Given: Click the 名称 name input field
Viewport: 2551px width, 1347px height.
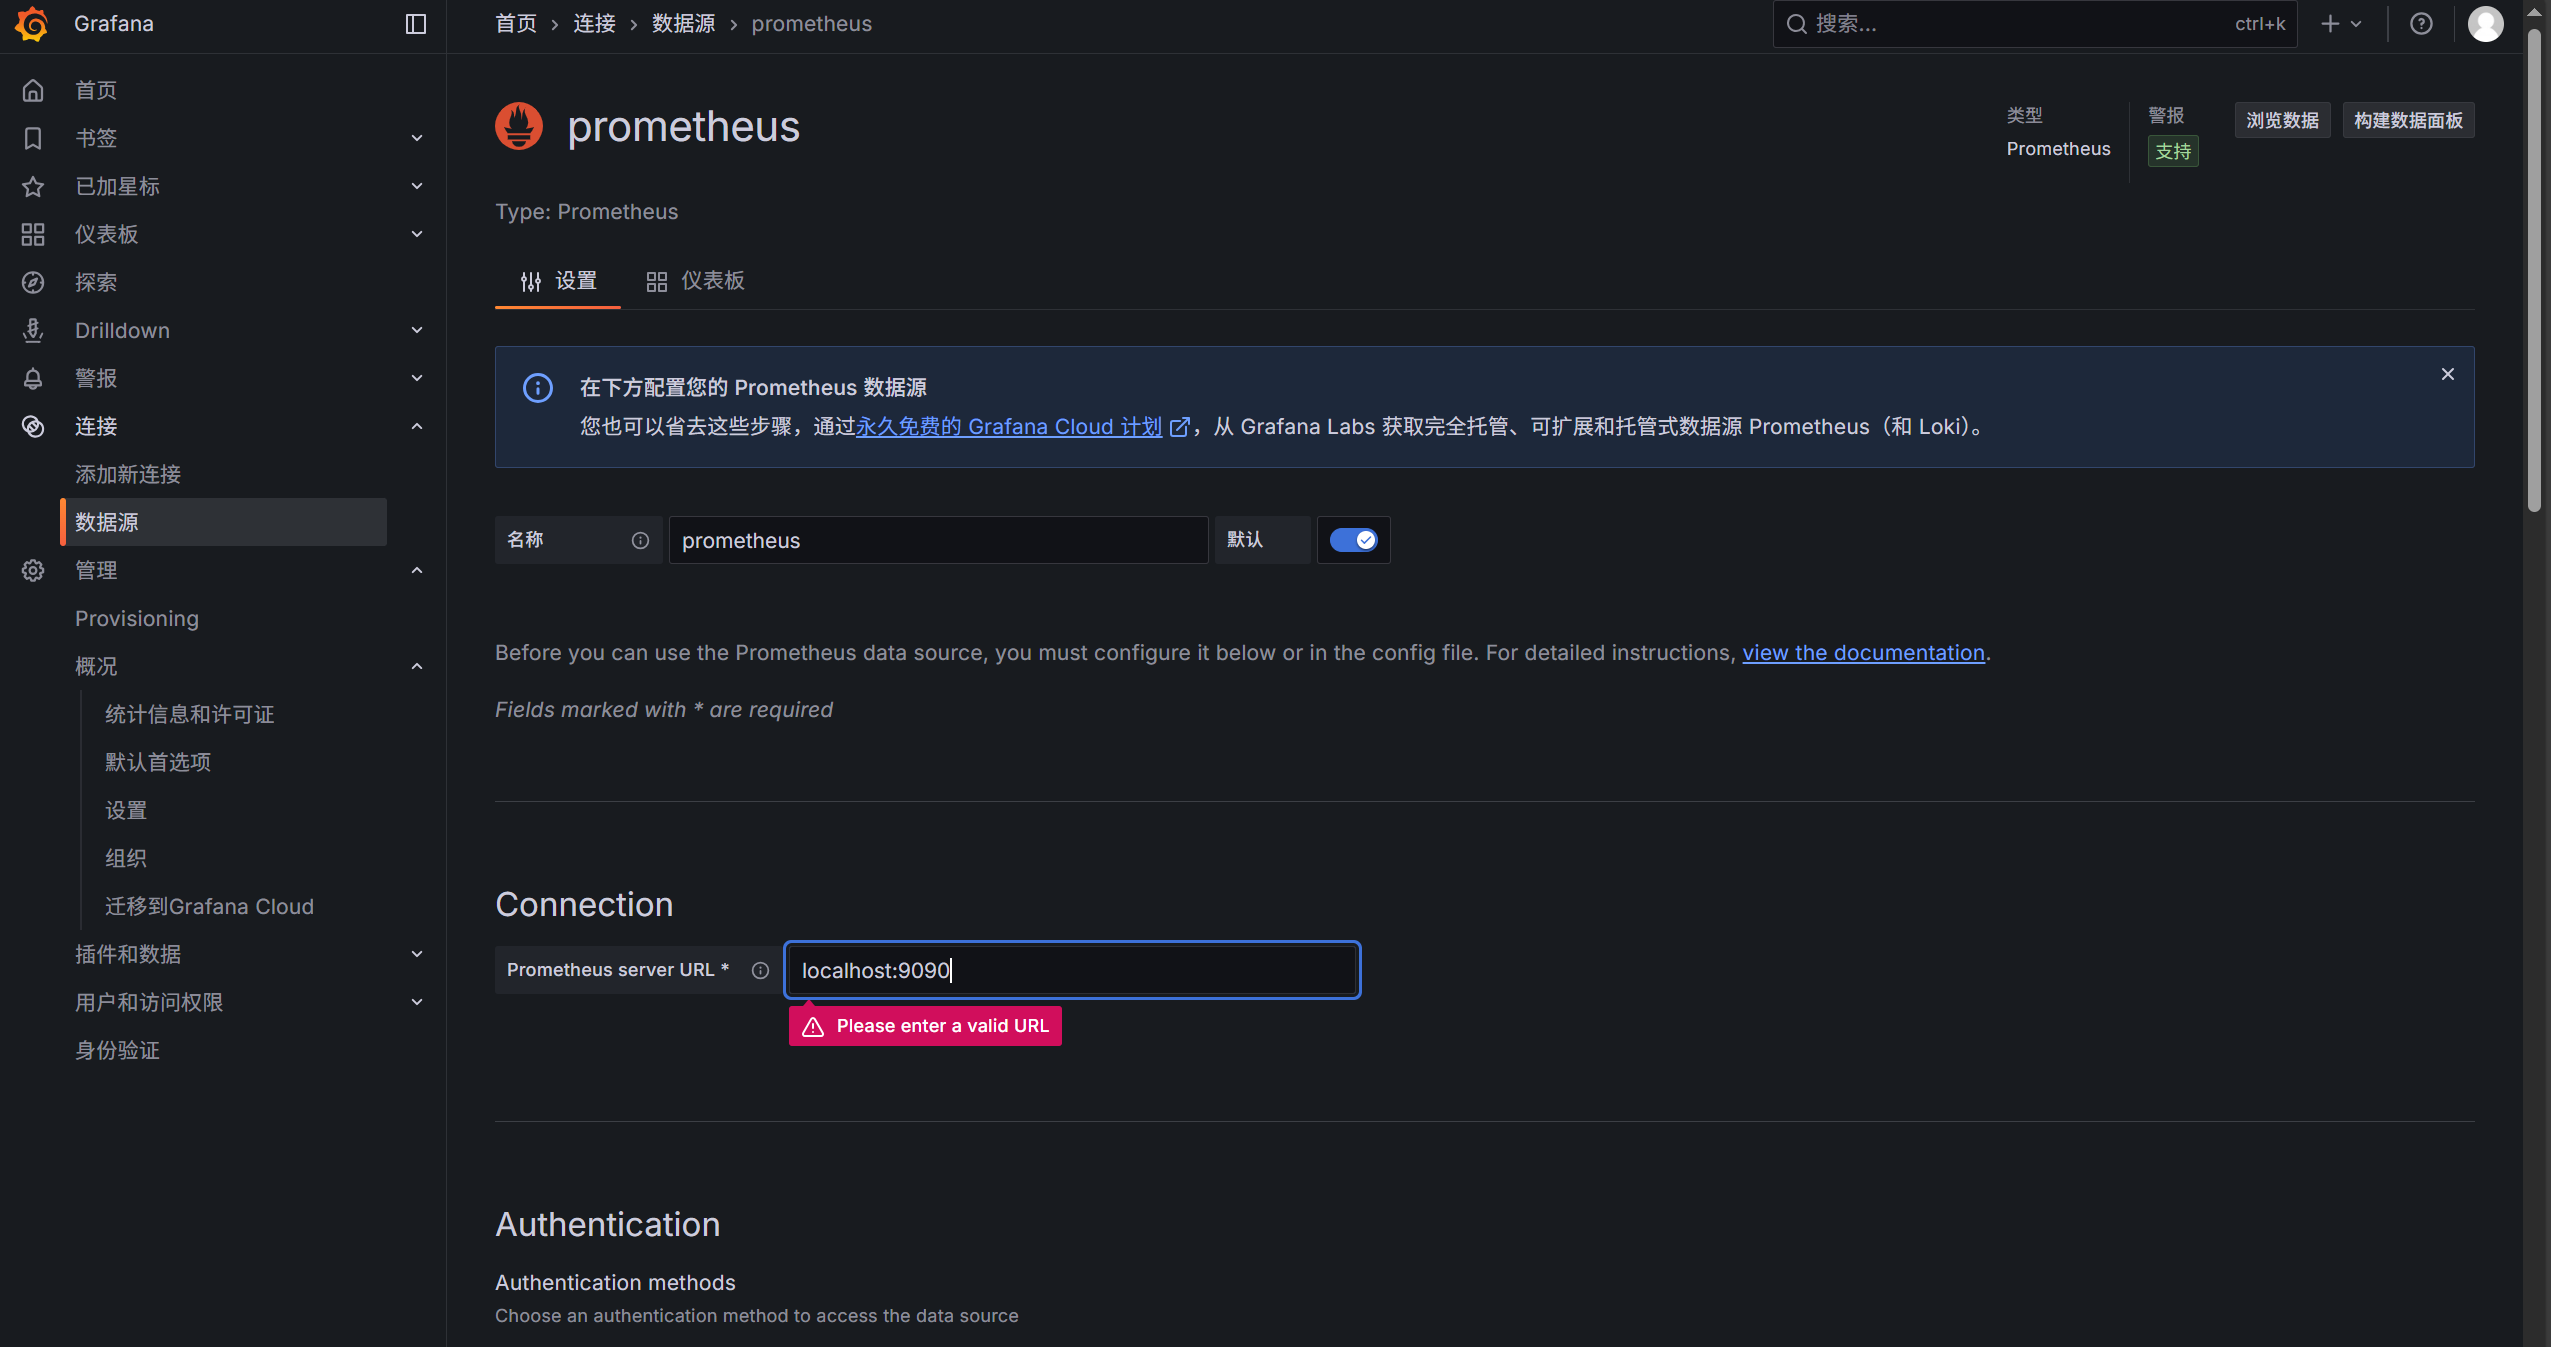Looking at the screenshot, I should 938,540.
